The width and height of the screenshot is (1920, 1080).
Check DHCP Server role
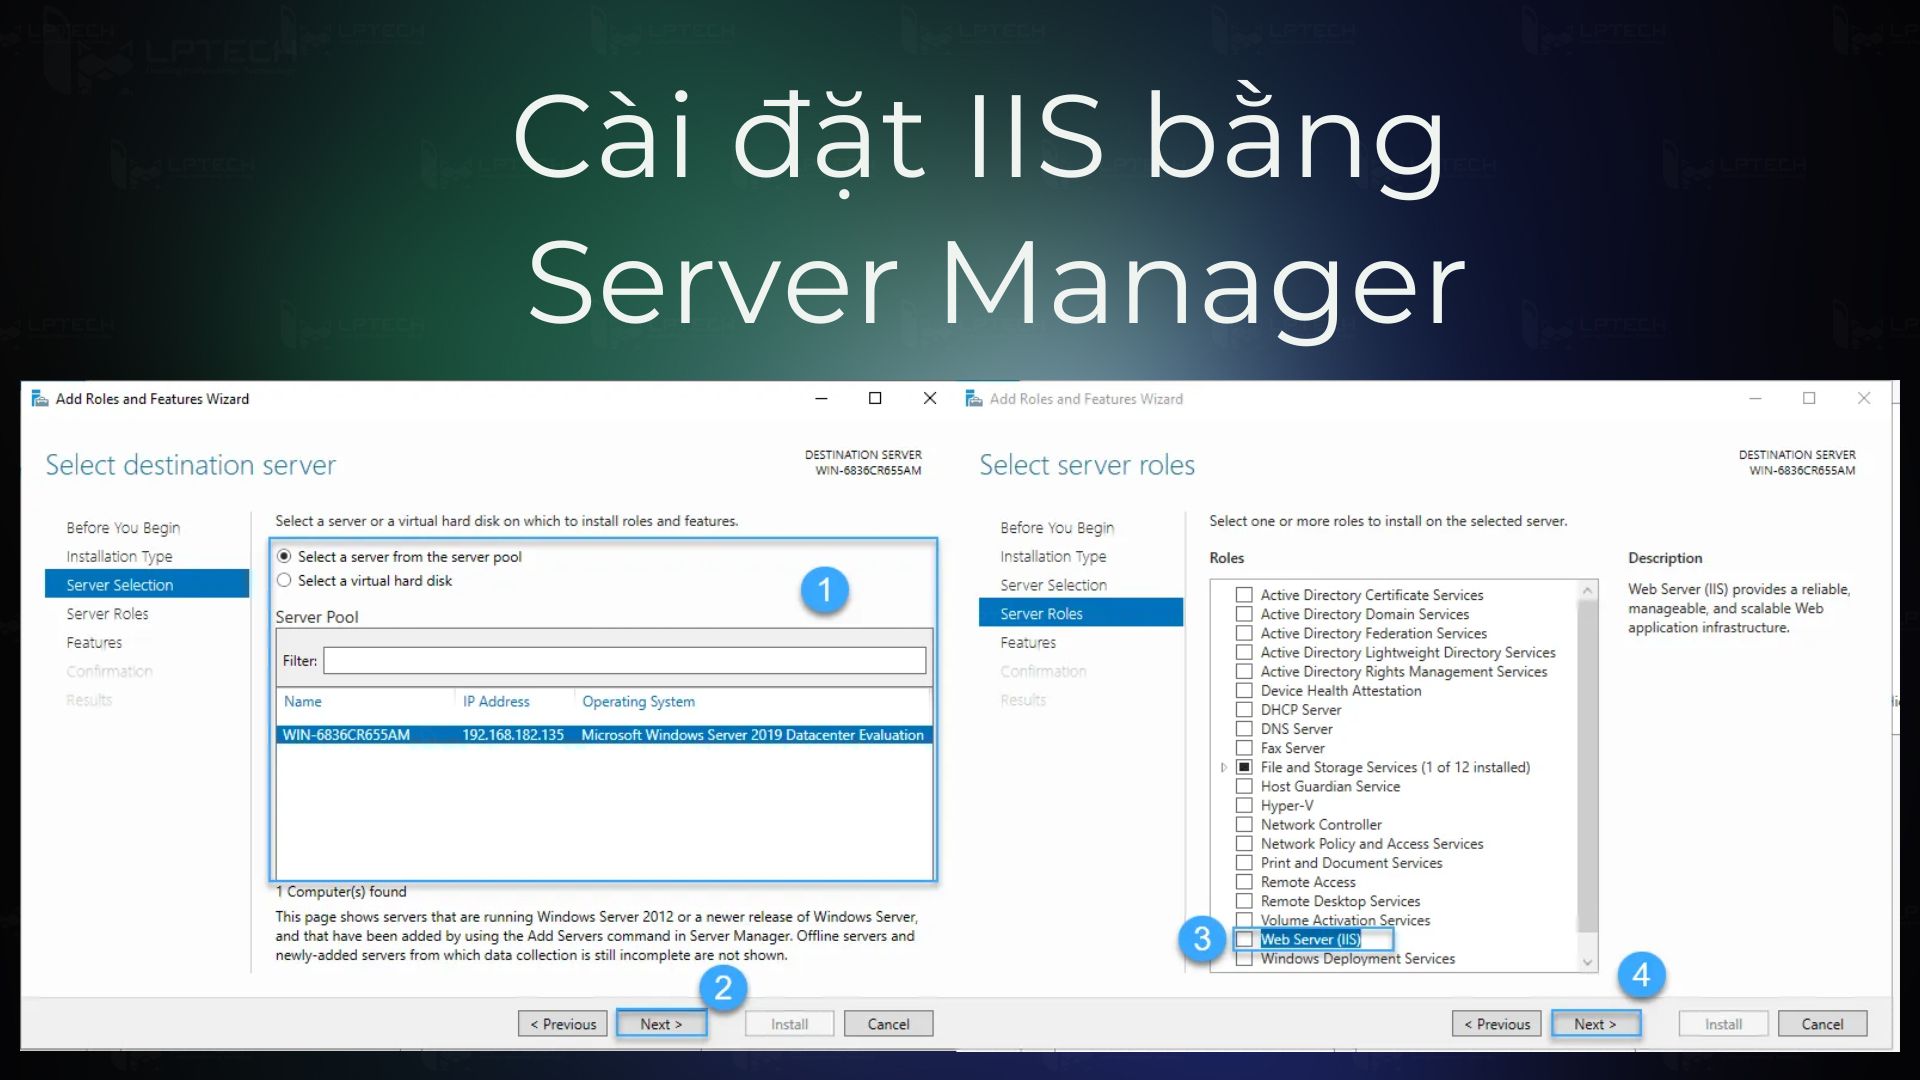click(1244, 709)
